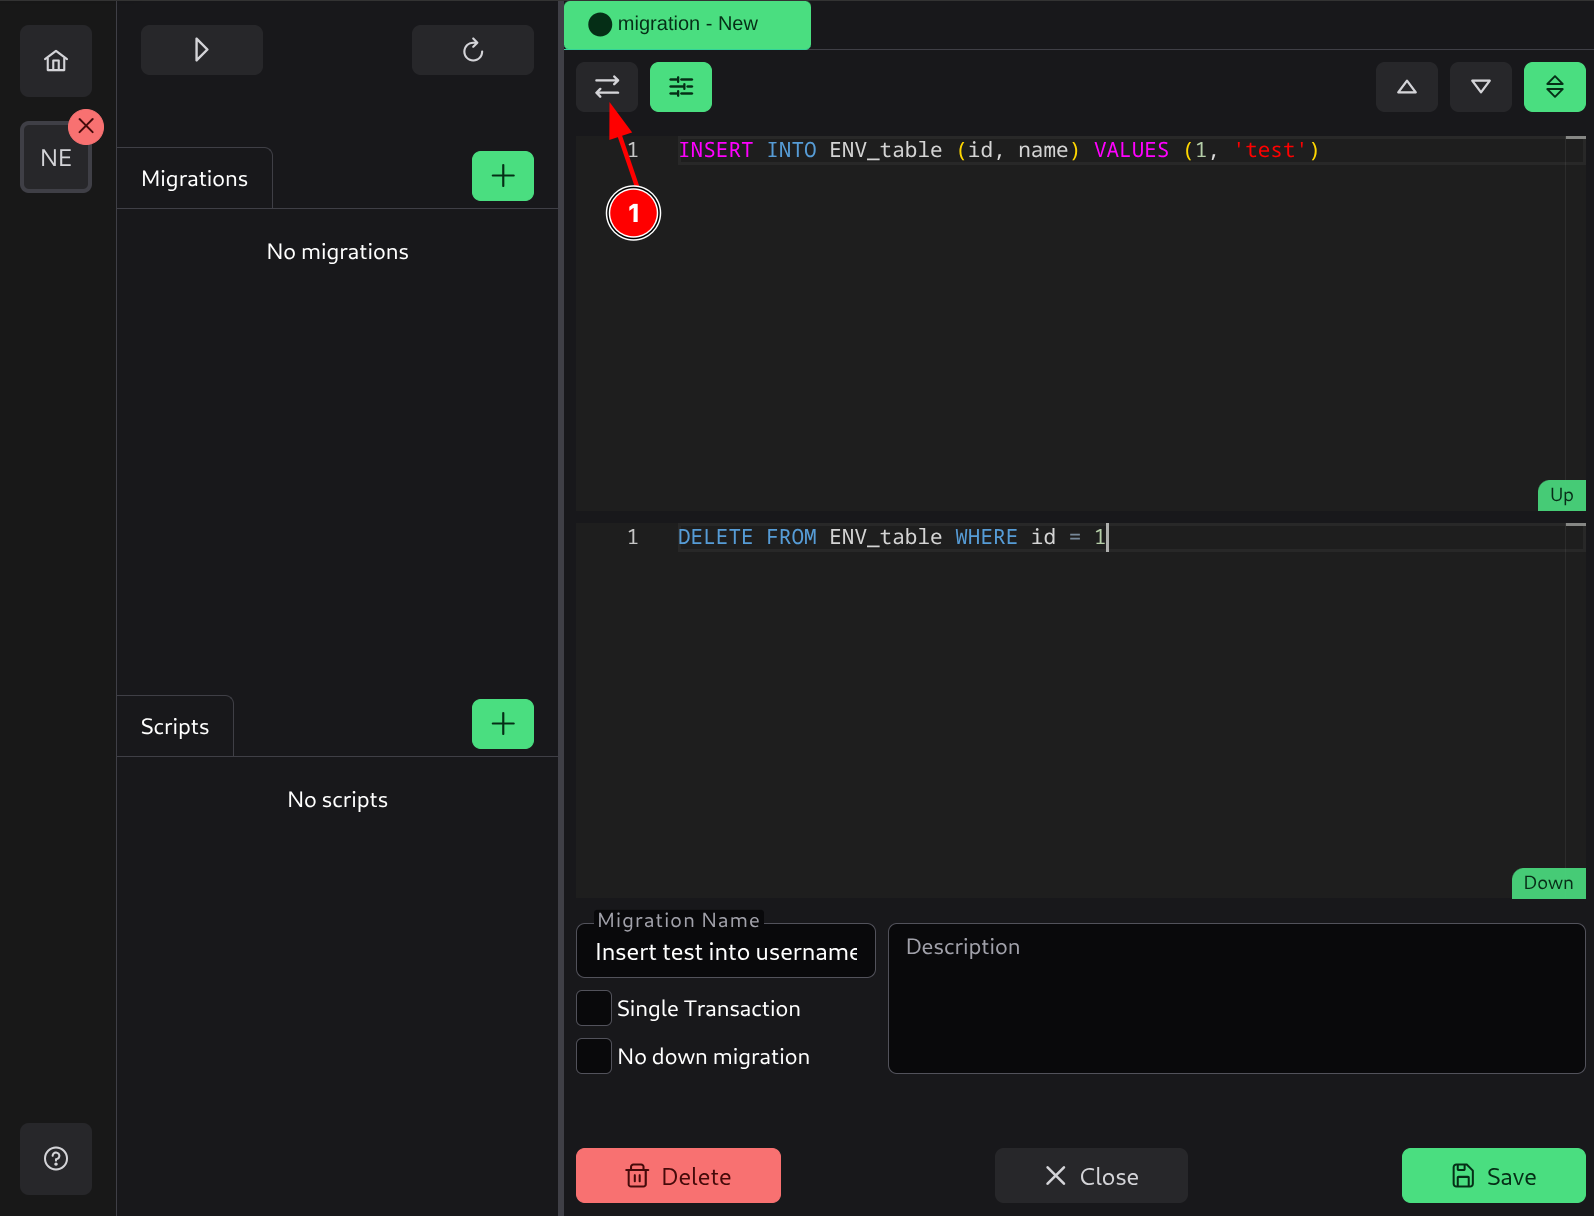The height and width of the screenshot is (1216, 1594).
Task: Enable the Single Transaction checkbox
Action: click(594, 1008)
